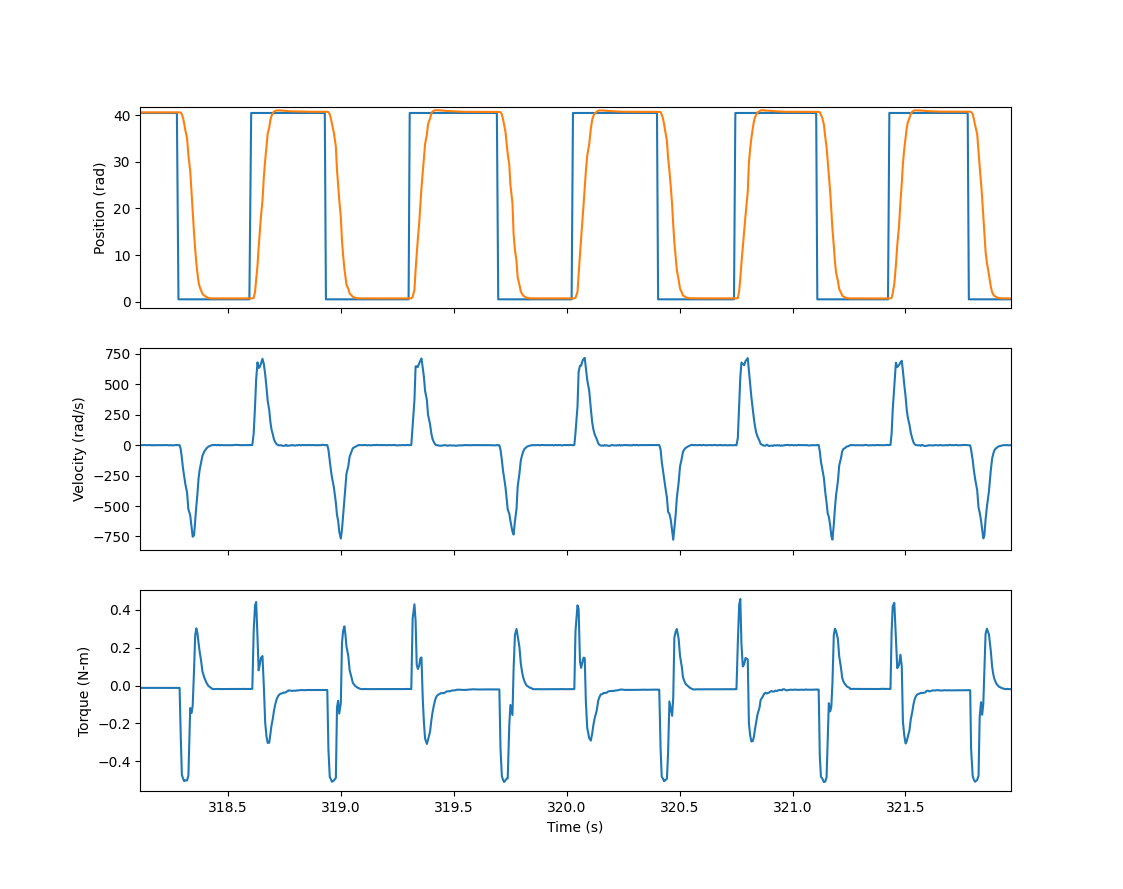
Task: Click the 321.5 time axis tick label
Action: [906, 808]
